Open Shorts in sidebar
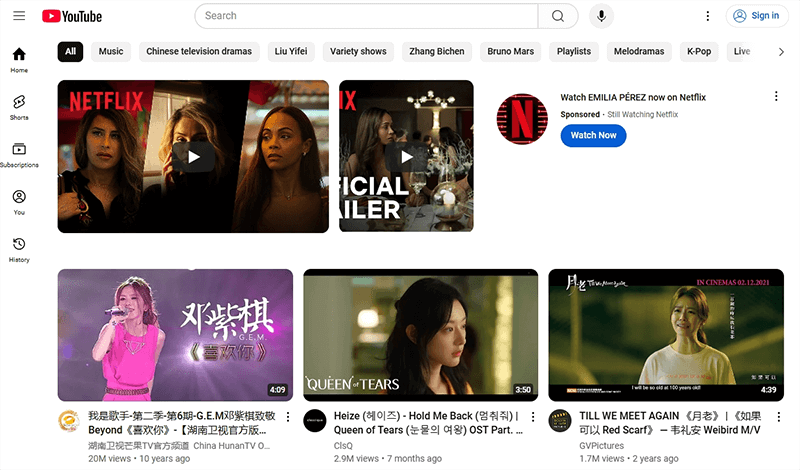This screenshot has width=800, height=470. (19, 107)
